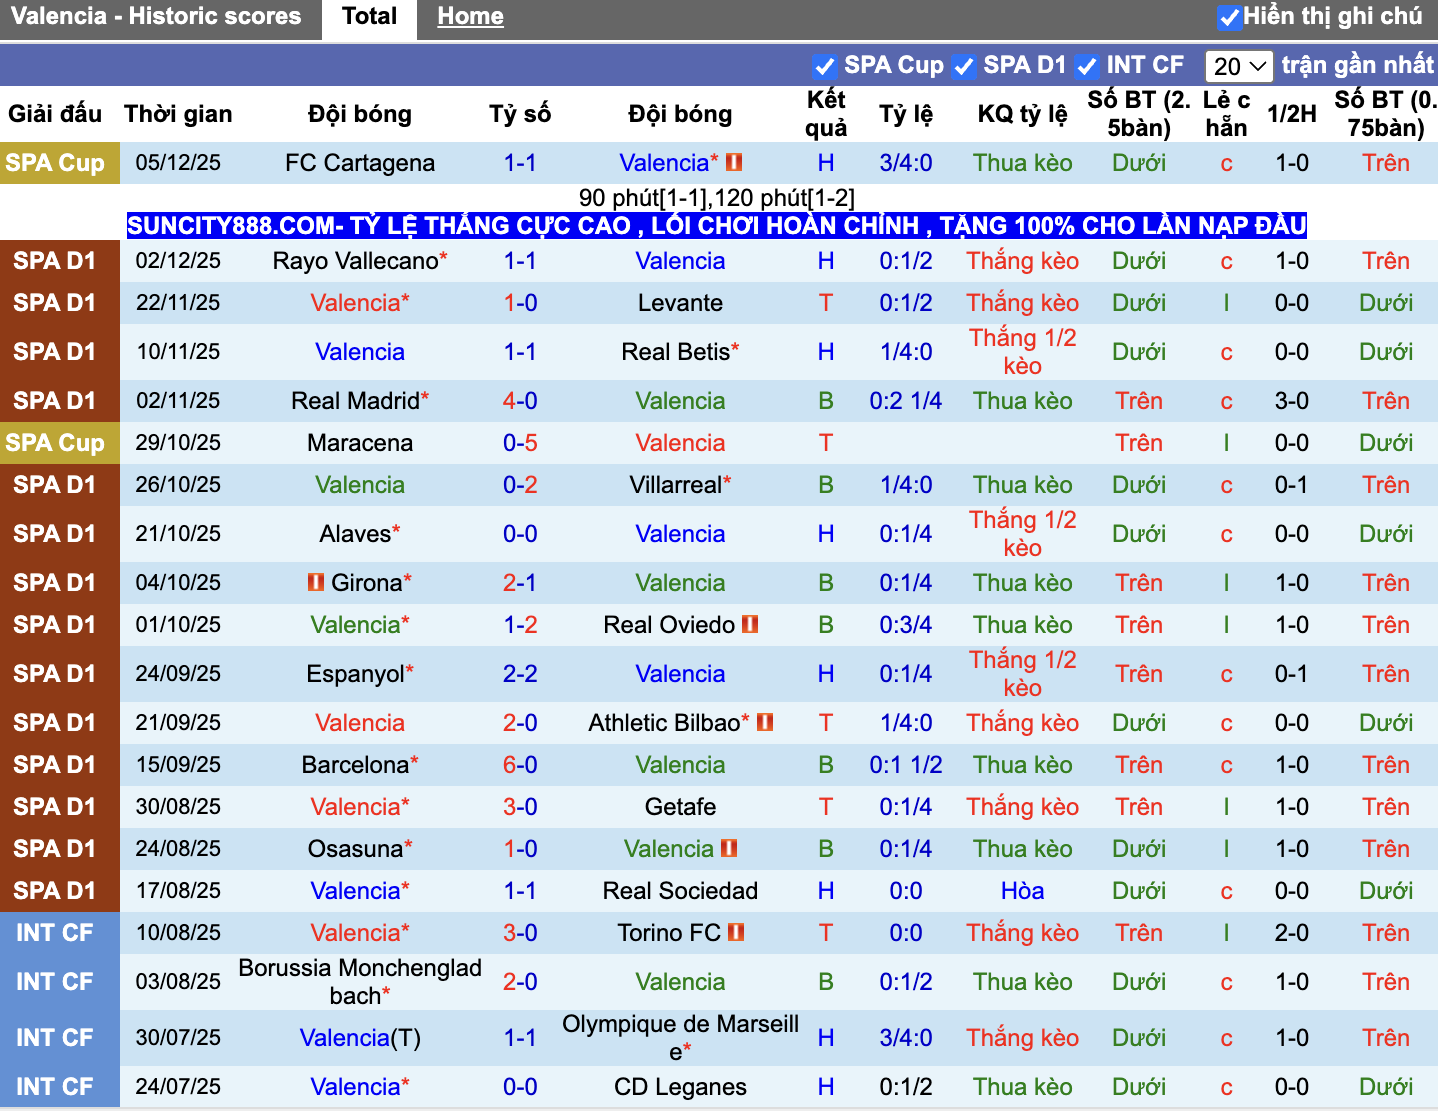The height and width of the screenshot is (1116, 1438).
Task: Click red card icon next to Athletic Bilbao
Action: (766, 722)
